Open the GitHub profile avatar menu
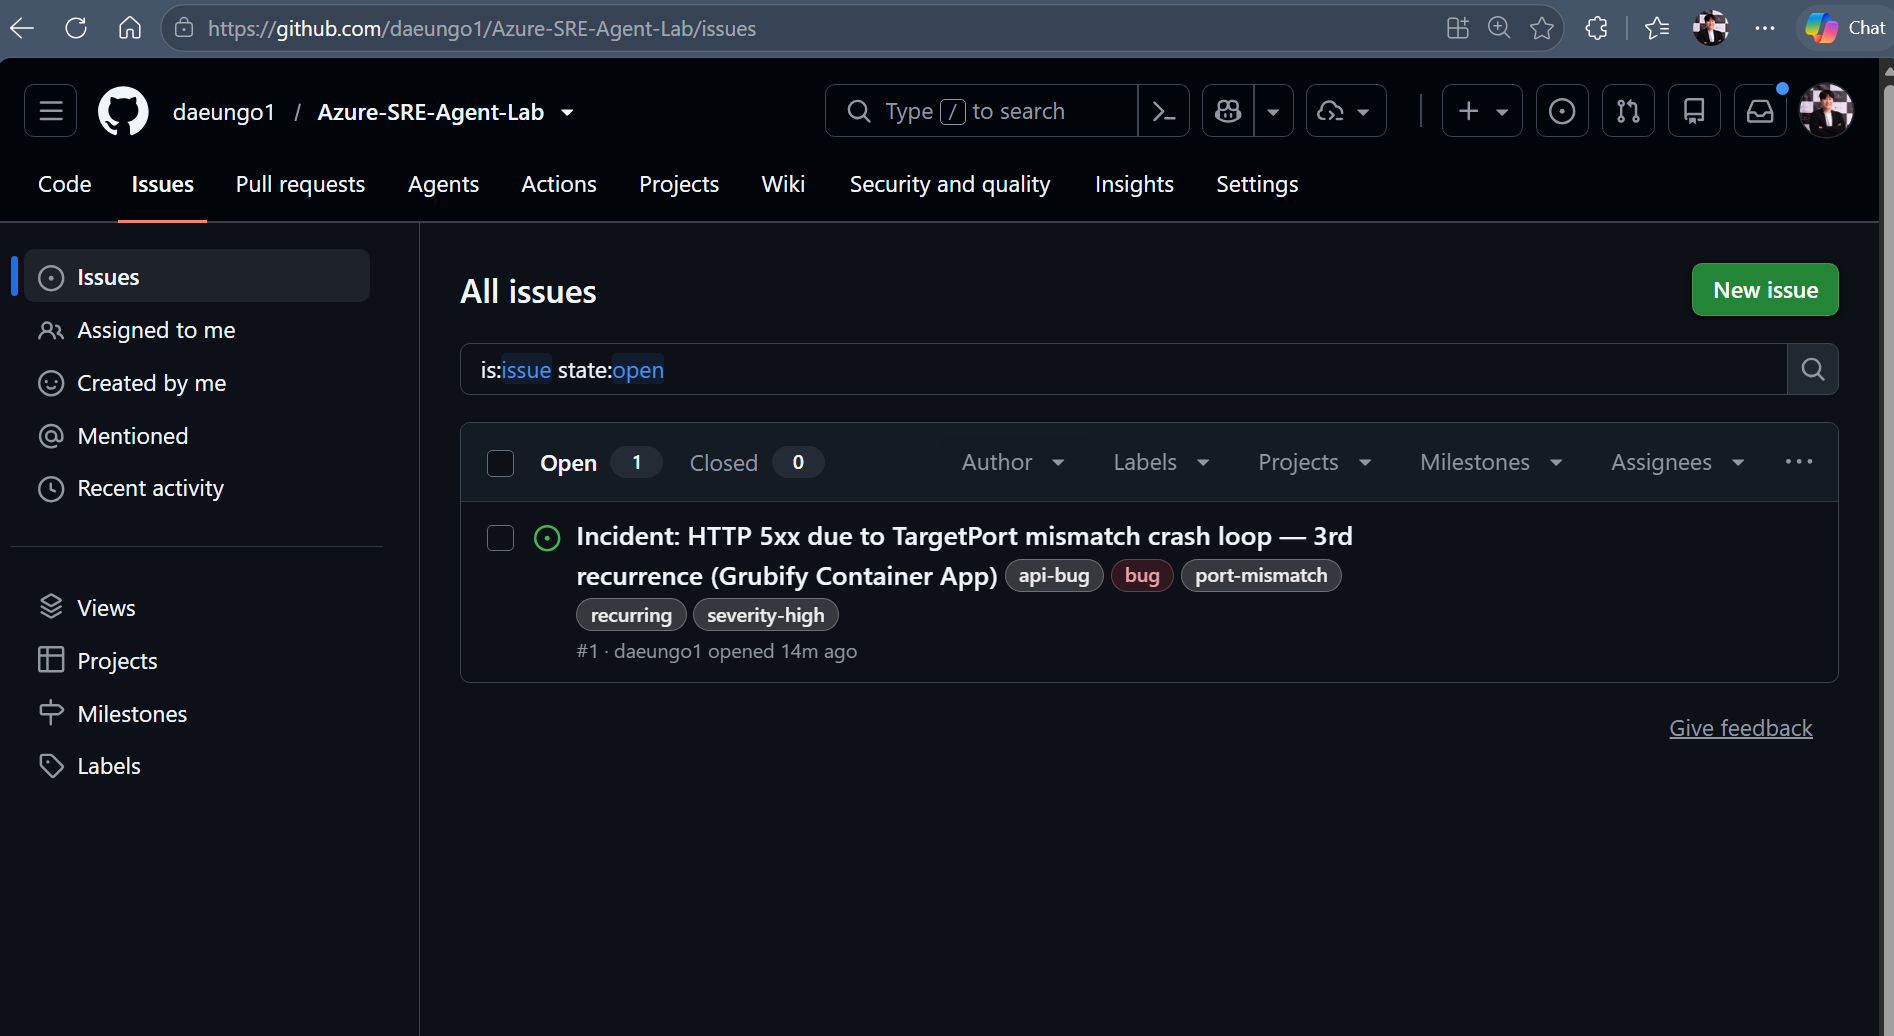The height and width of the screenshot is (1036, 1894). pos(1826,111)
